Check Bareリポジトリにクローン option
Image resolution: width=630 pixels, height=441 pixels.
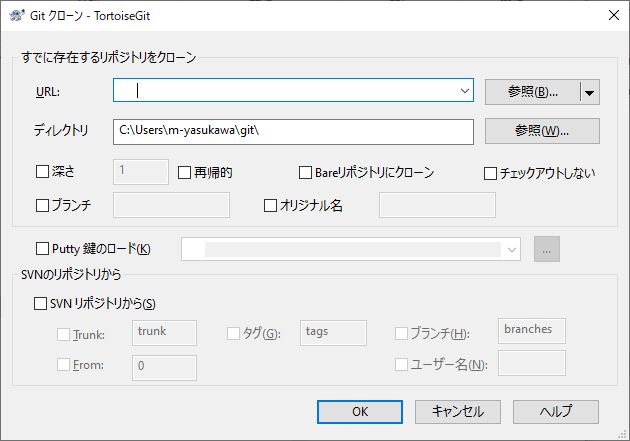305,173
